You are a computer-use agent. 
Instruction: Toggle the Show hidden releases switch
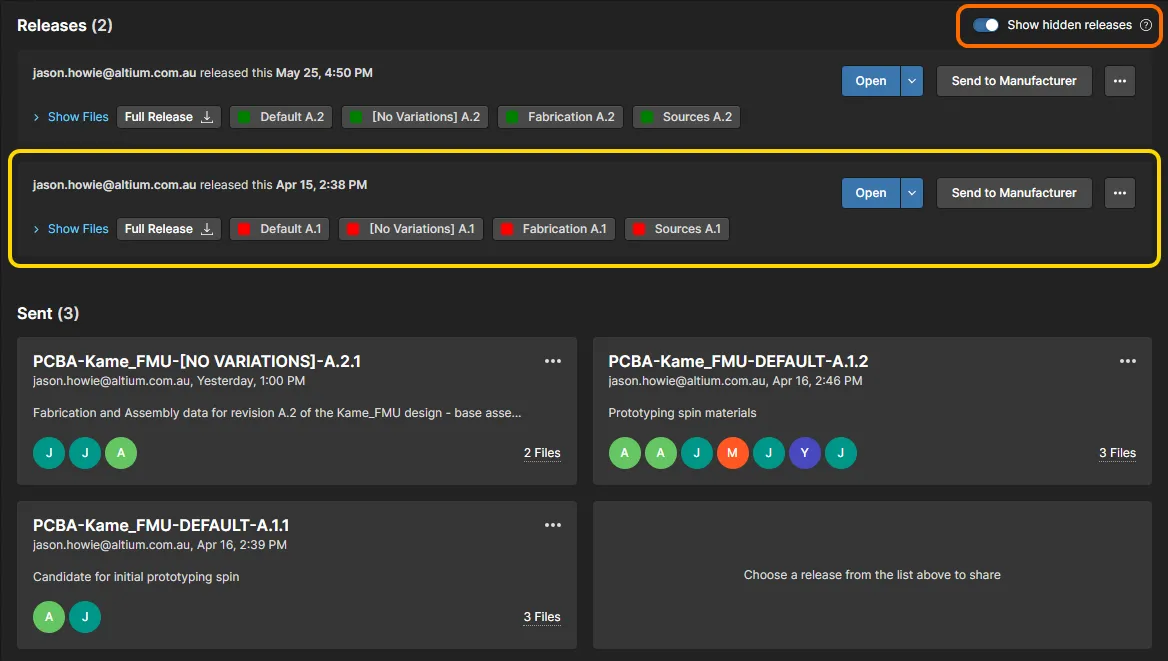(x=986, y=25)
